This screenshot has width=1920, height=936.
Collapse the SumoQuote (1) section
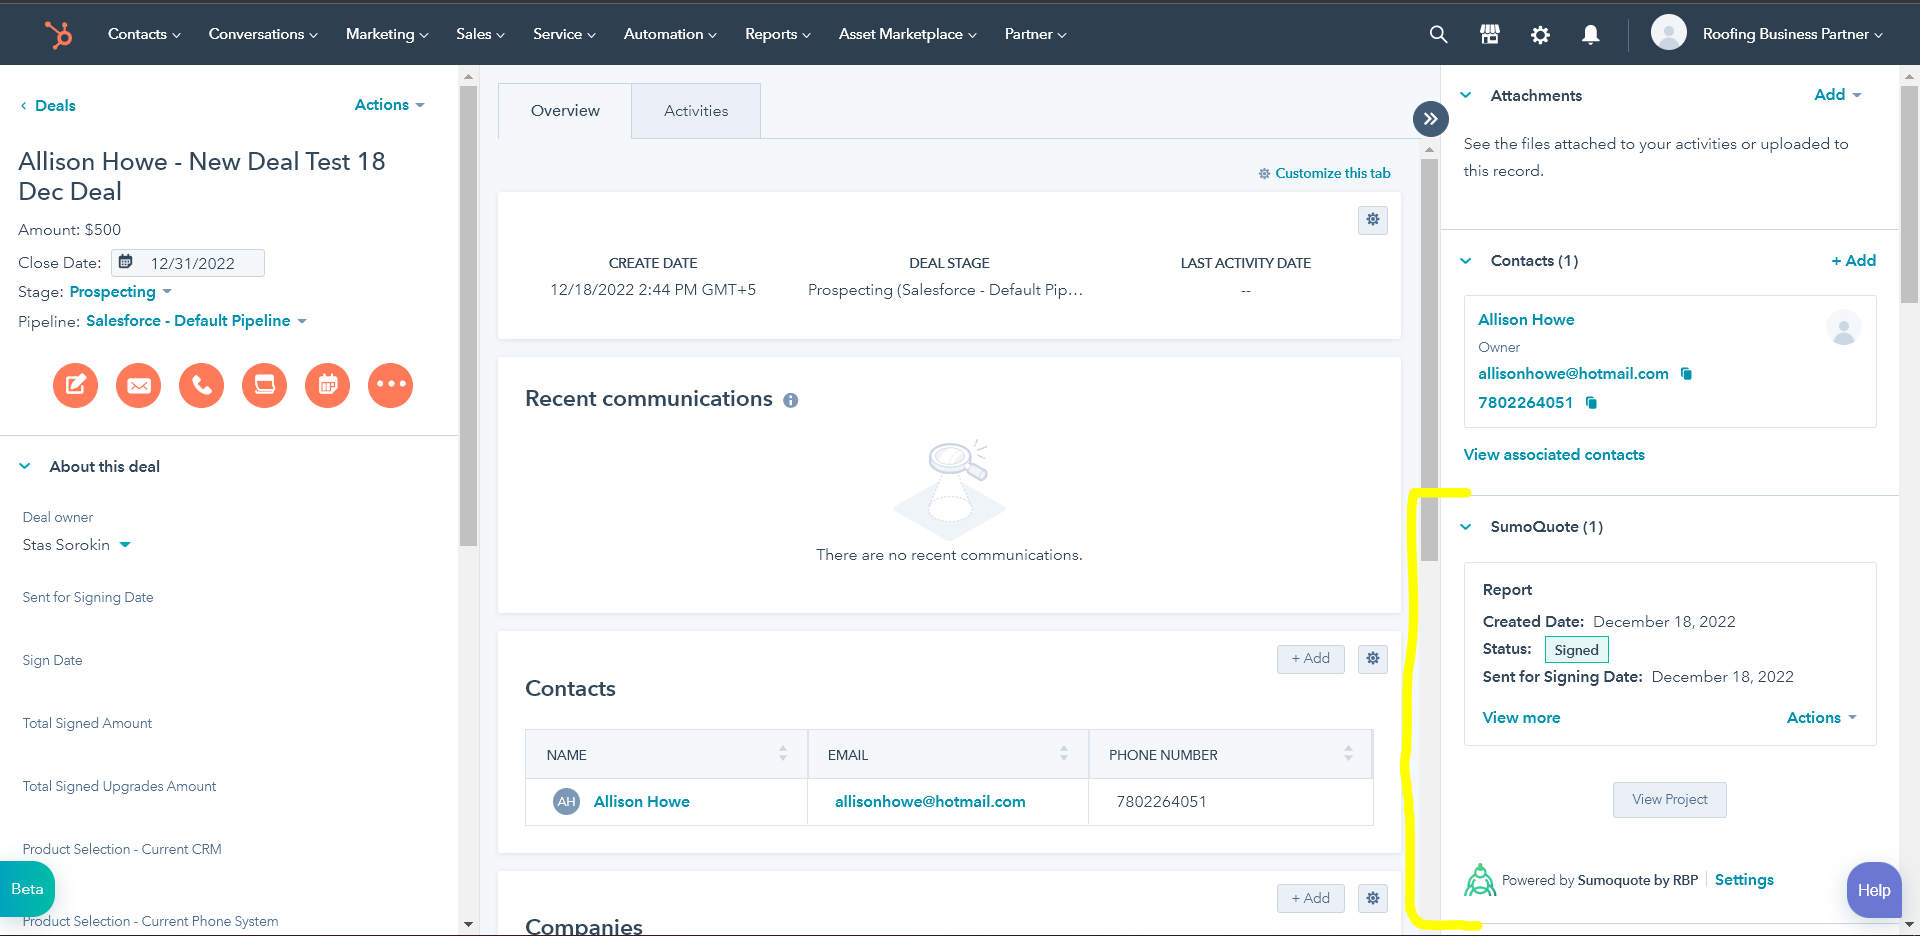click(x=1466, y=527)
